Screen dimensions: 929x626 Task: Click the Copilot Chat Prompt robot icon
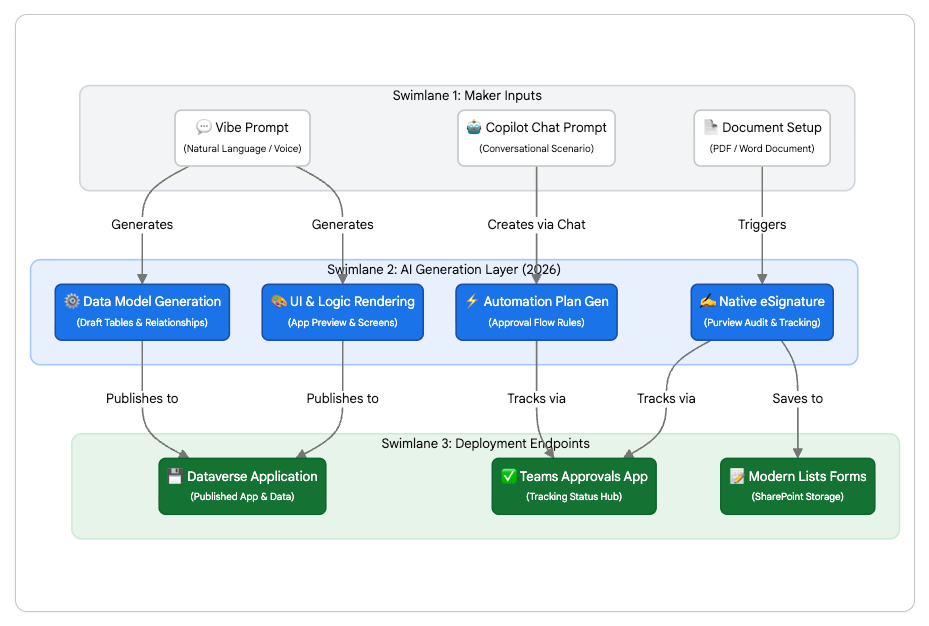coord(474,128)
